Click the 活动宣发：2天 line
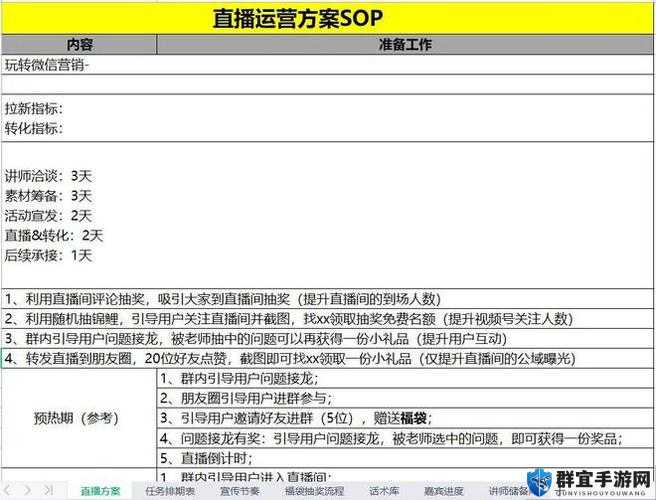656x500 pixels. (x=48, y=215)
